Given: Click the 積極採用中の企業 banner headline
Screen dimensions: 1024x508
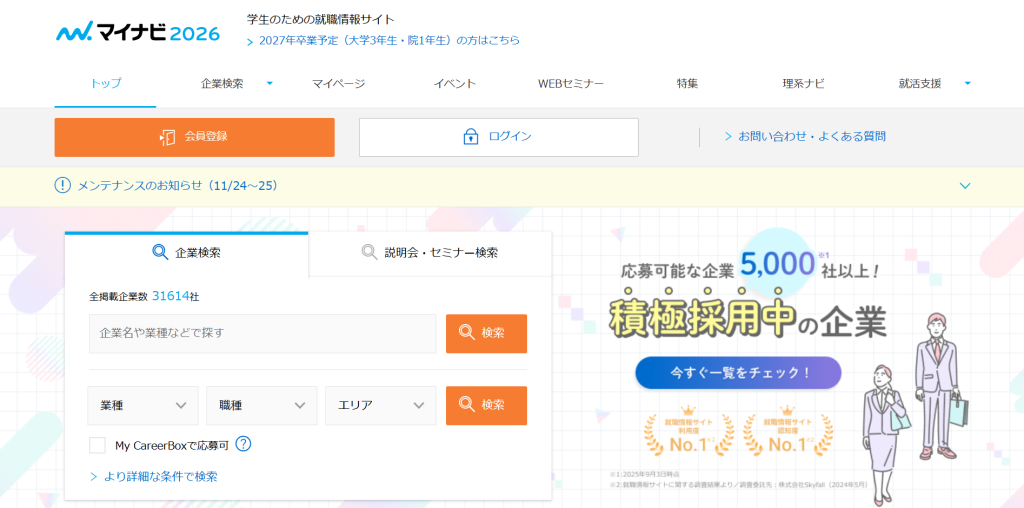Looking at the screenshot, I should (x=748, y=318).
